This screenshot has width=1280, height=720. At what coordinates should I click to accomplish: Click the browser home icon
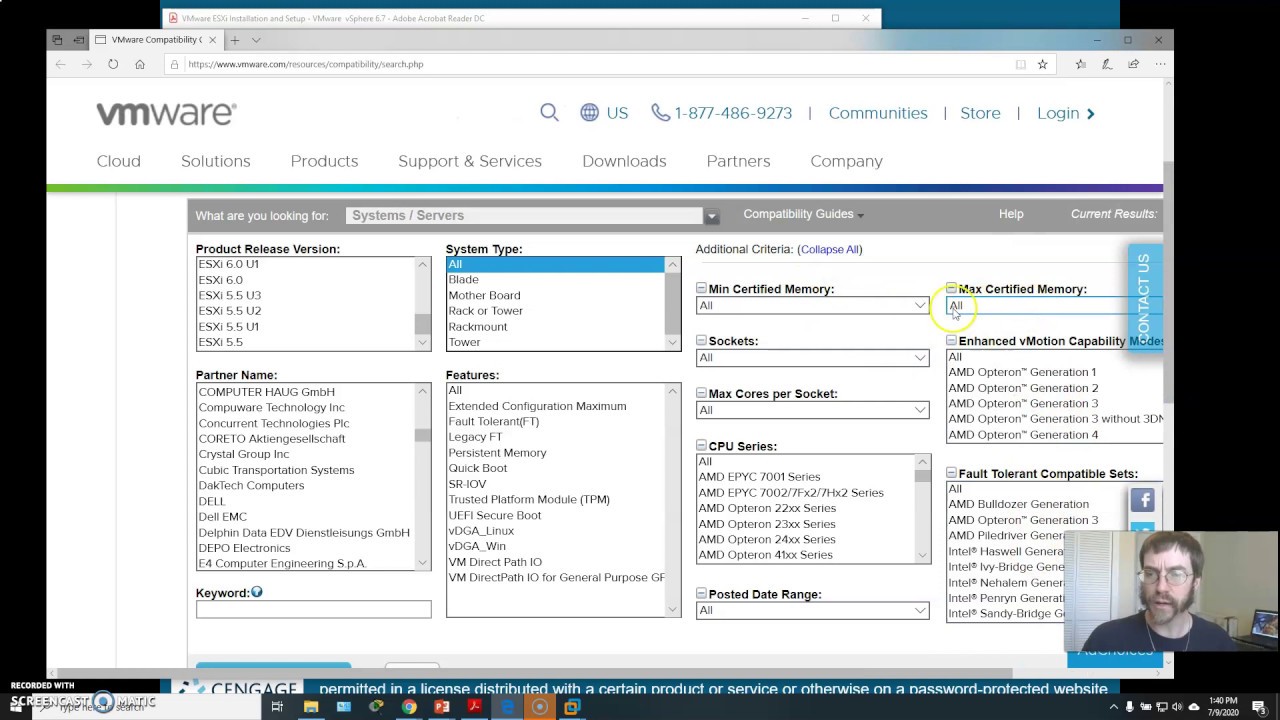pos(140,64)
